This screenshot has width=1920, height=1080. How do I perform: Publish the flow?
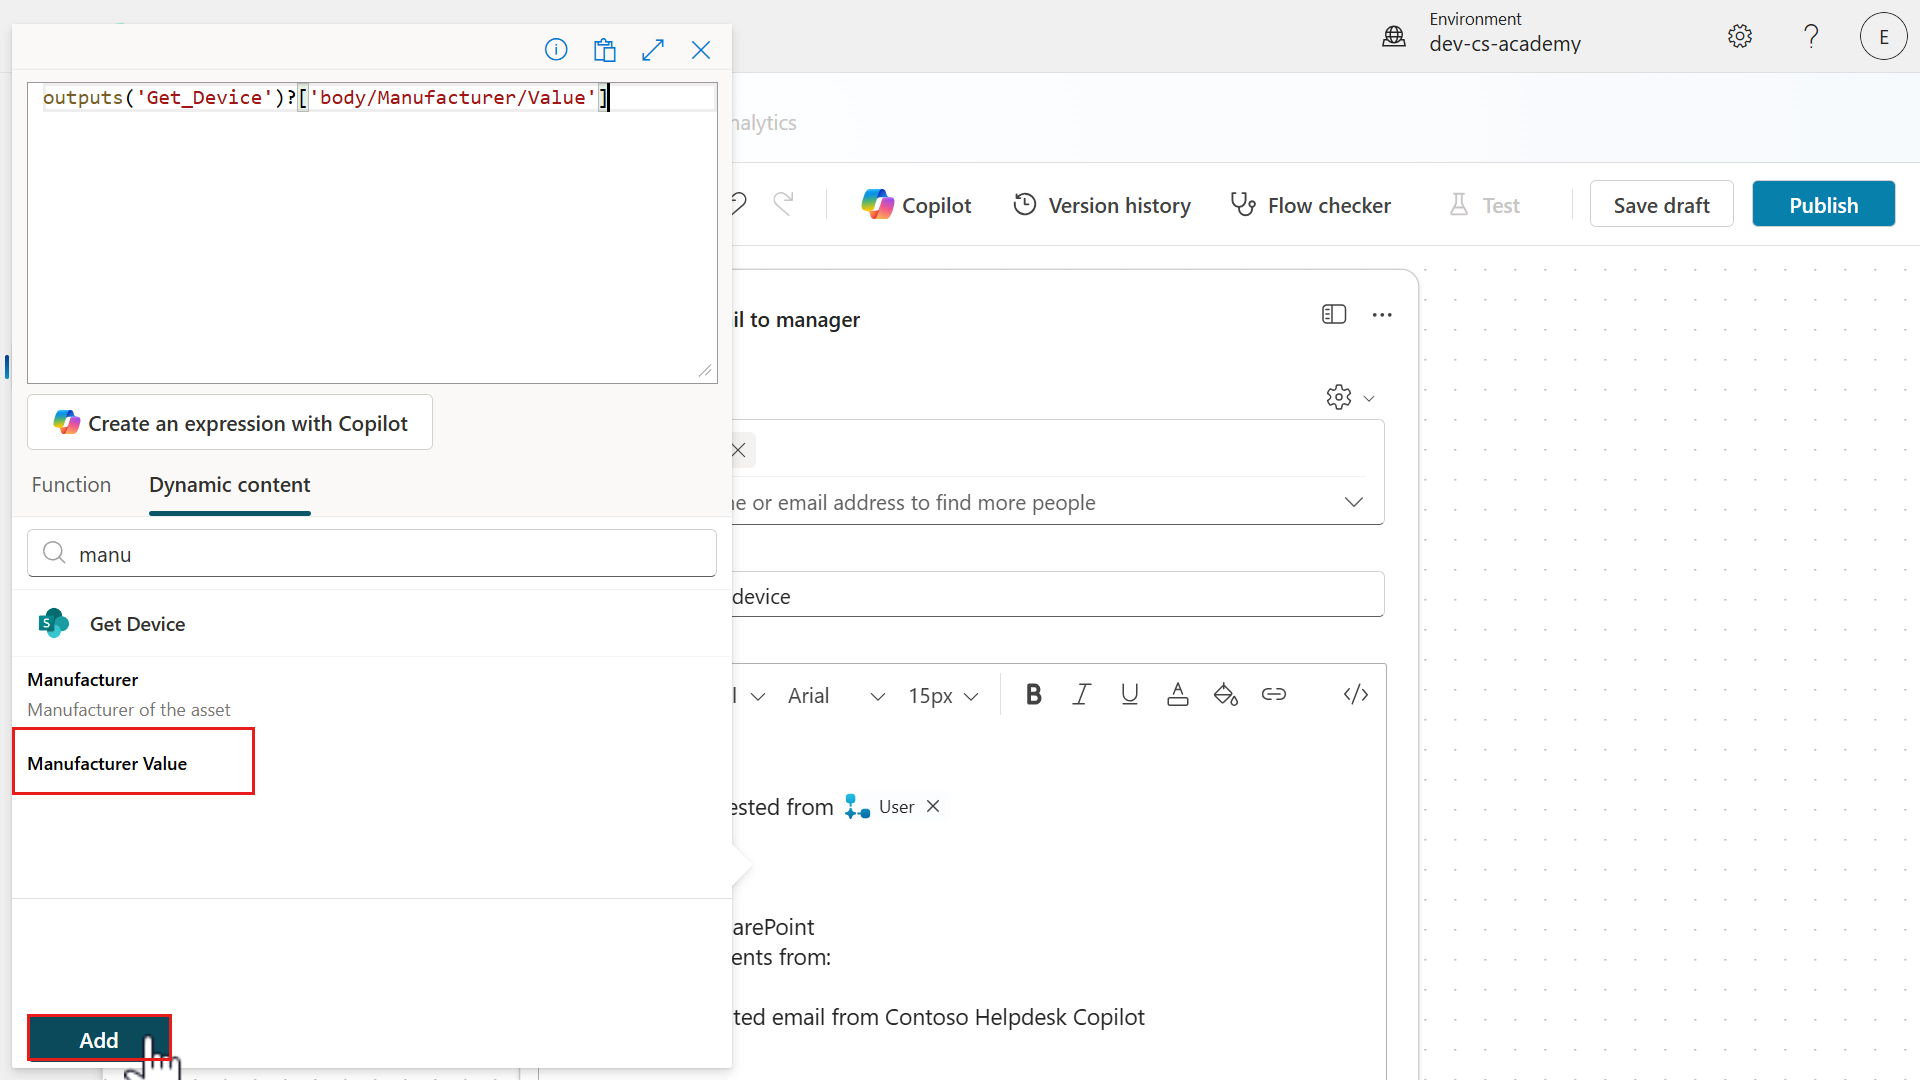[x=1822, y=203]
